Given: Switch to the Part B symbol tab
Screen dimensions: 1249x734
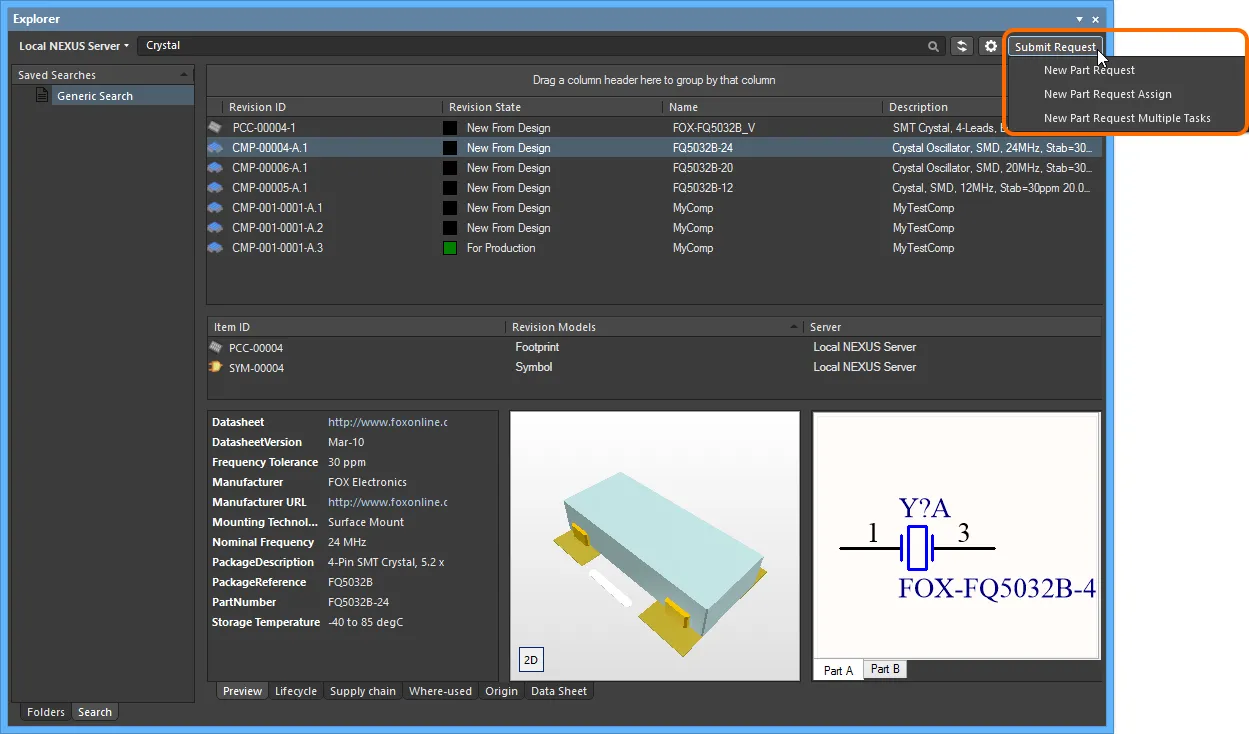Looking at the screenshot, I should [884, 669].
